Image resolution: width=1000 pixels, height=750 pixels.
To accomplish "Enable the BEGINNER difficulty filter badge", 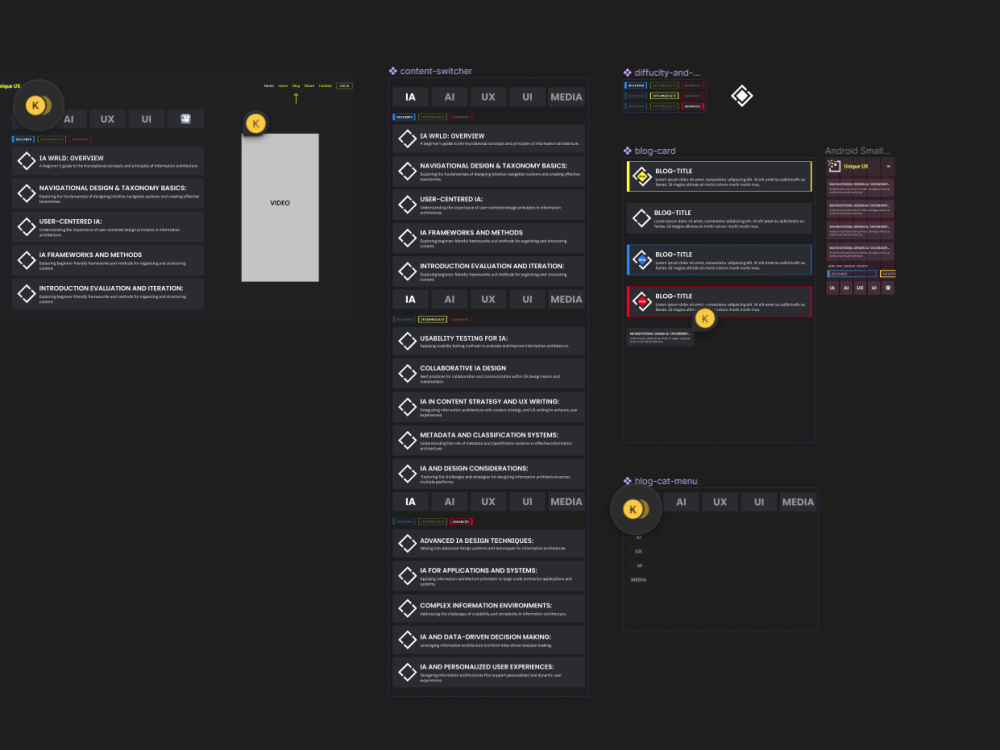I will (x=635, y=86).
